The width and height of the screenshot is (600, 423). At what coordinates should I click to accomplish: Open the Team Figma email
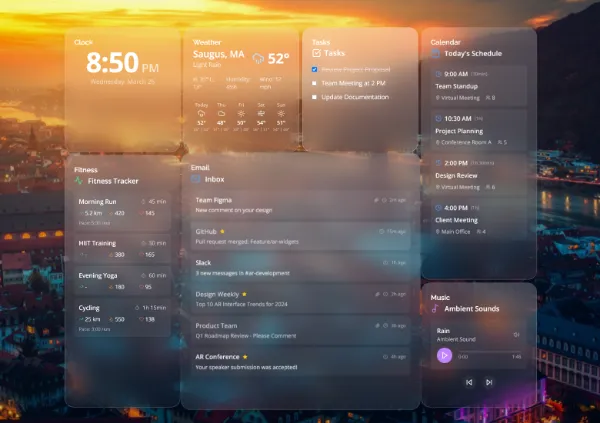tap(300, 205)
